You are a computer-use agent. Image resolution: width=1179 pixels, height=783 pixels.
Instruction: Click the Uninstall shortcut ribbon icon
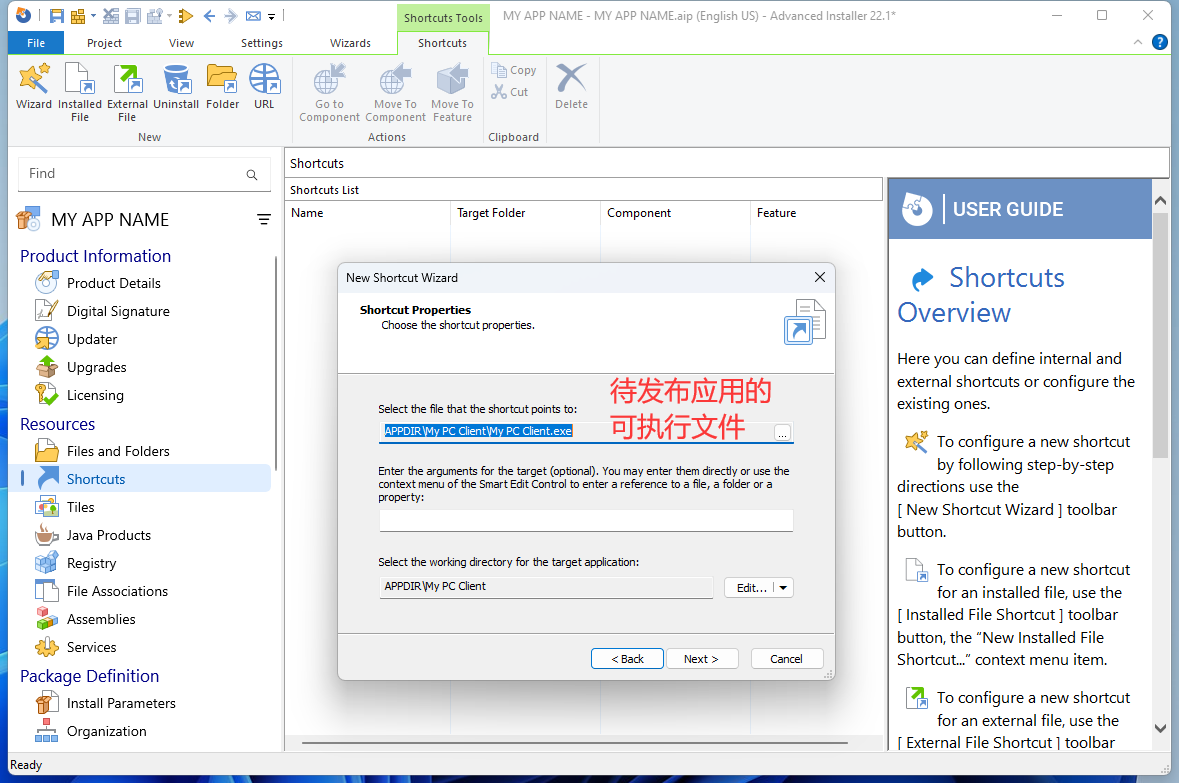(176, 87)
